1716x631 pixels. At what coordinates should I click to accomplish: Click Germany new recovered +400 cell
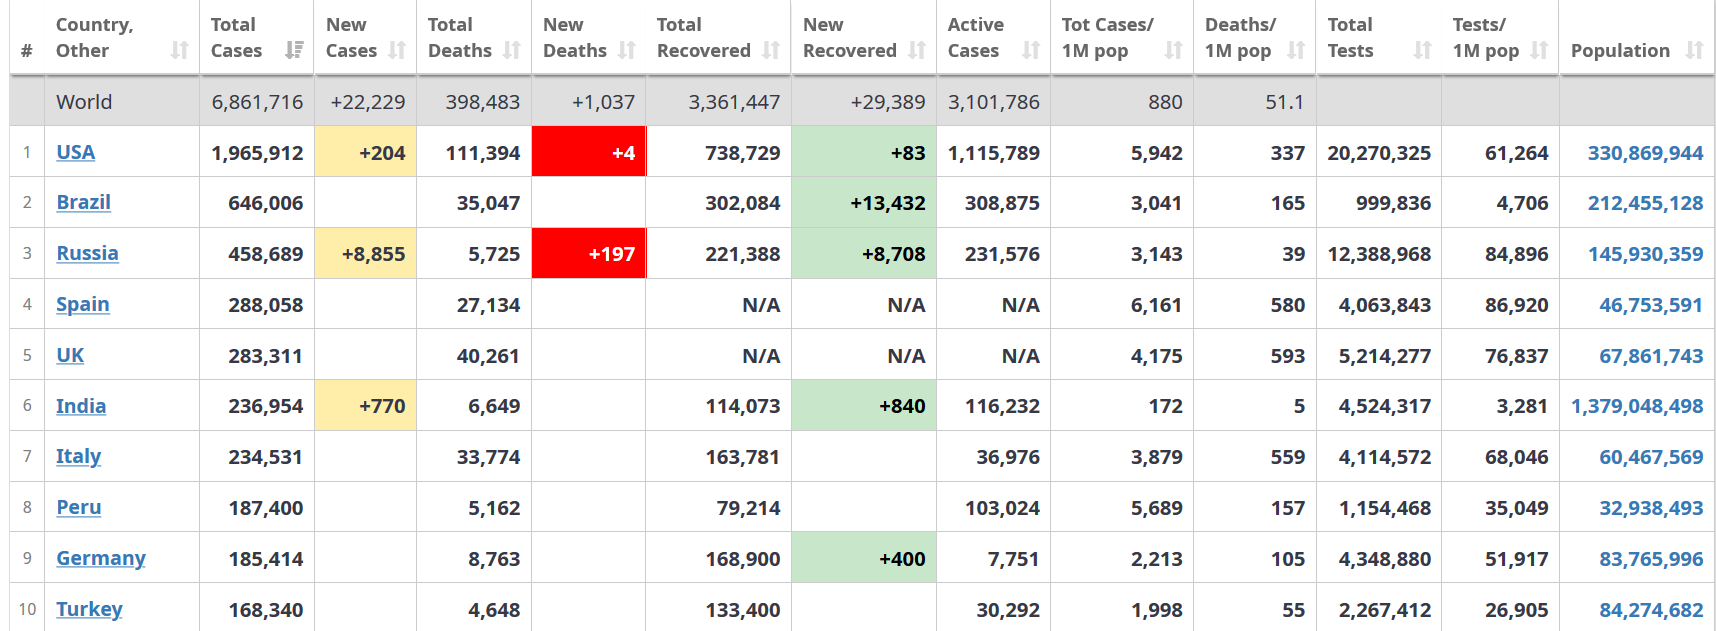pyautogui.click(x=864, y=558)
